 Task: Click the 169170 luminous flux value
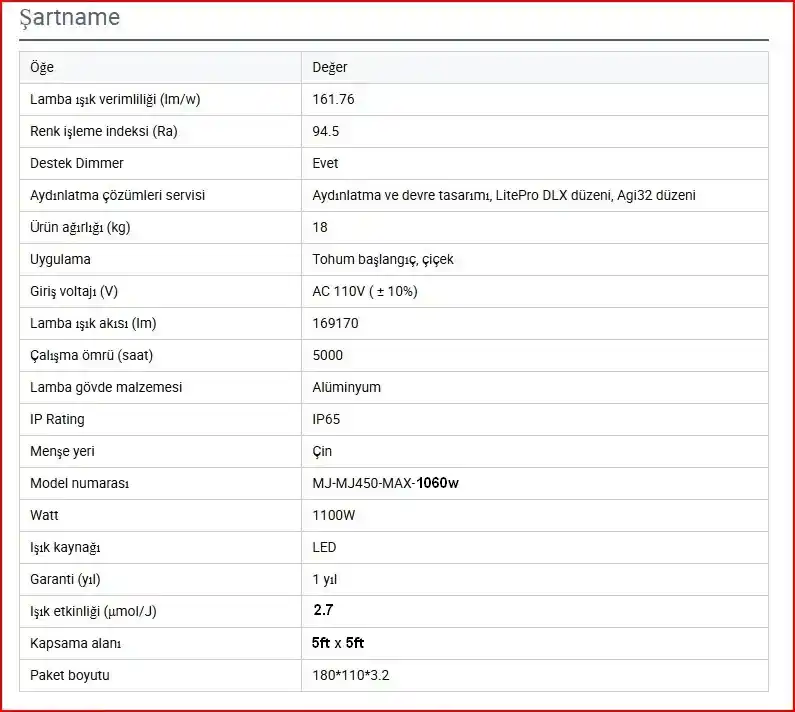tap(335, 323)
